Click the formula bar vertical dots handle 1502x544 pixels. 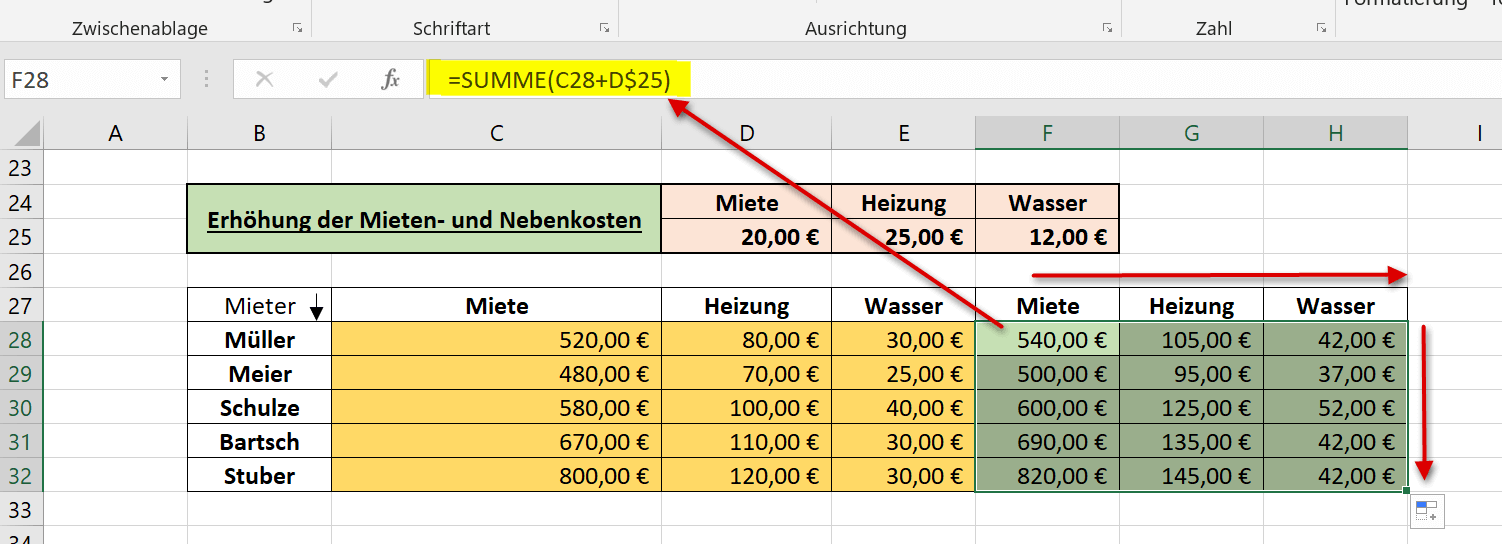(x=207, y=79)
